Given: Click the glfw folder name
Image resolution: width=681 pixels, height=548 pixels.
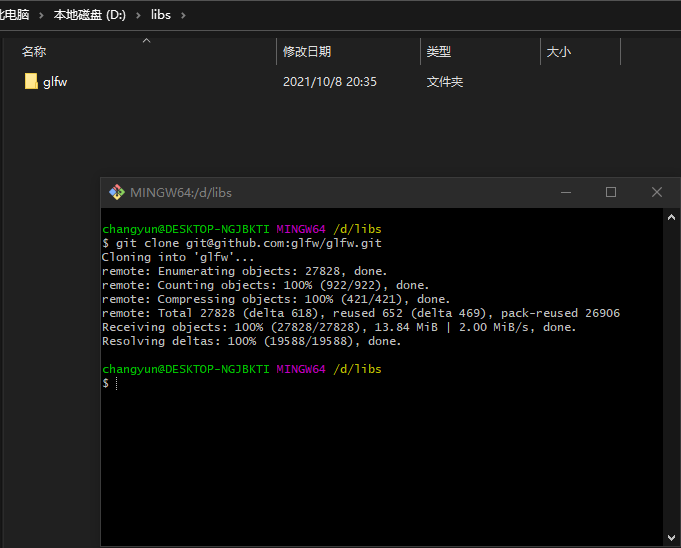Looking at the screenshot, I should click(55, 82).
